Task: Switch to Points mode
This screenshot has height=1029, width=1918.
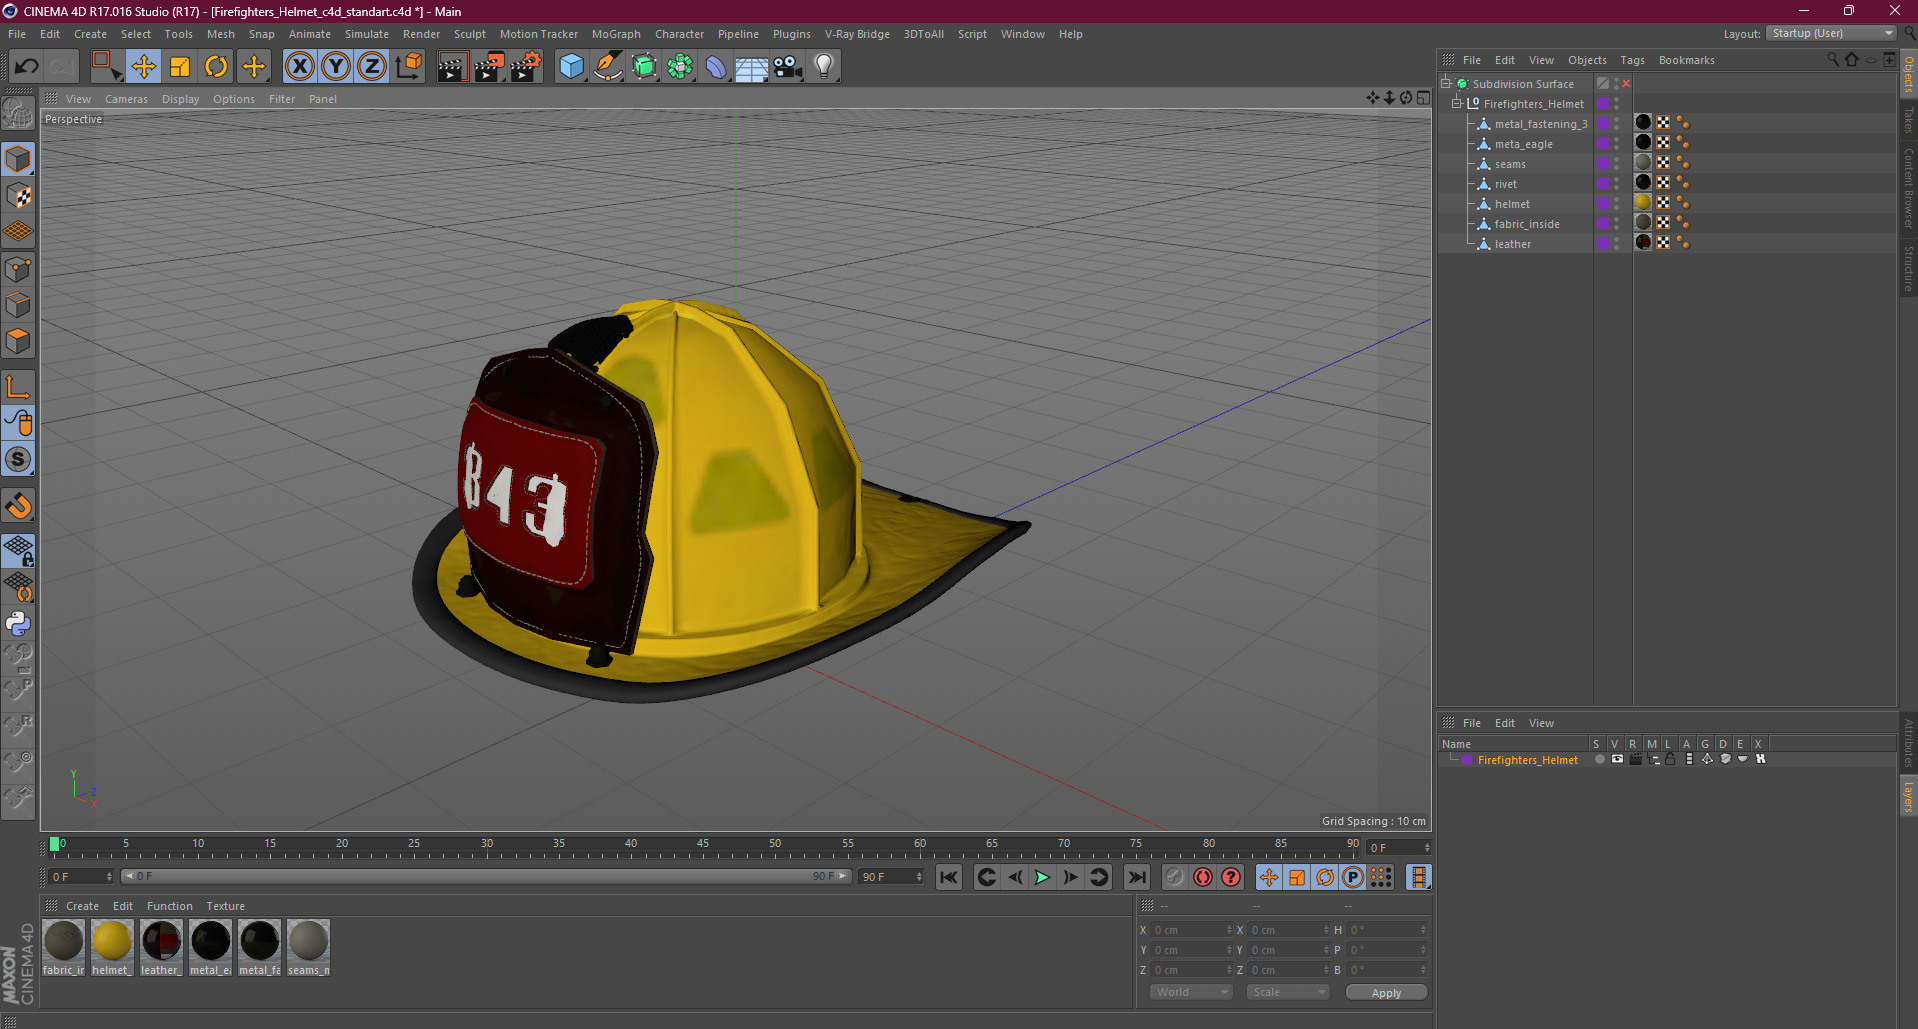Action: point(18,269)
